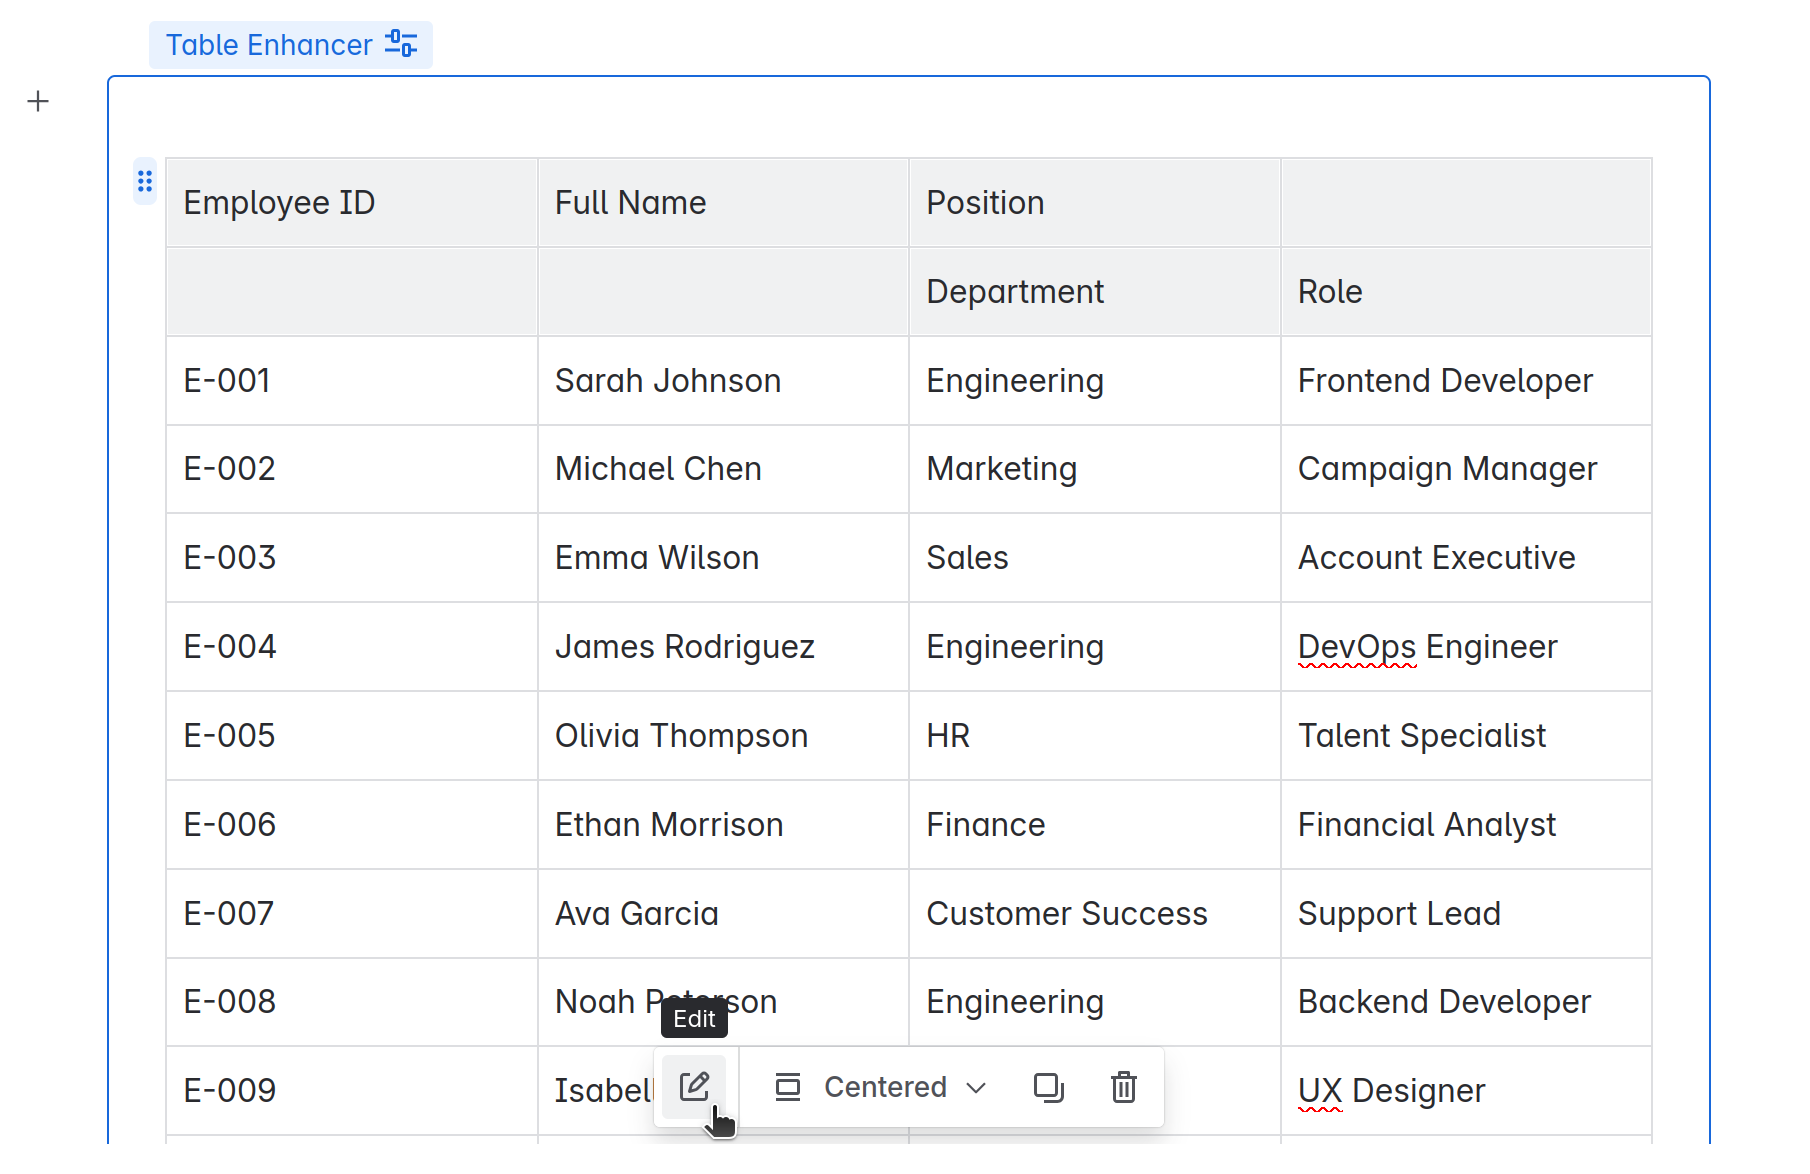Delete macro using the trash icon
Screen dimensions: 1810x1174
pyautogui.click(x=1124, y=1087)
